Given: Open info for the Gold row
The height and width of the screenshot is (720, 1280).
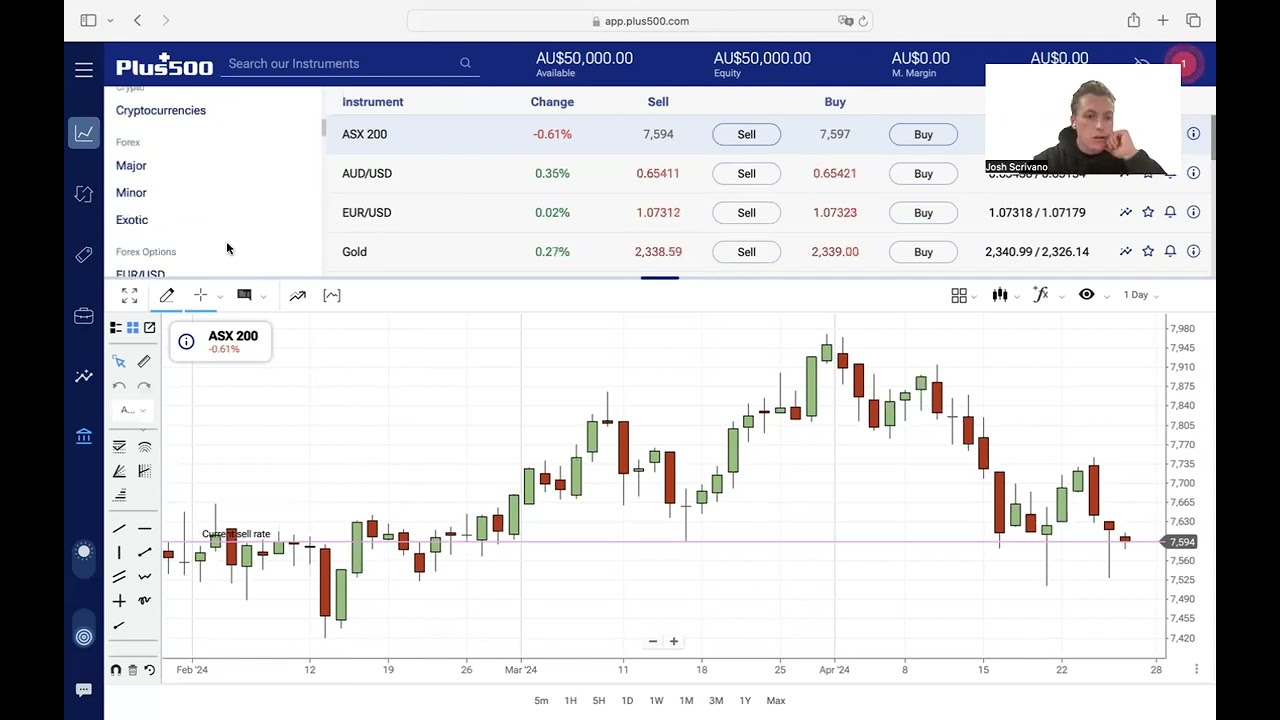Looking at the screenshot, I should pyautogui.click(x=1193, y=252).
